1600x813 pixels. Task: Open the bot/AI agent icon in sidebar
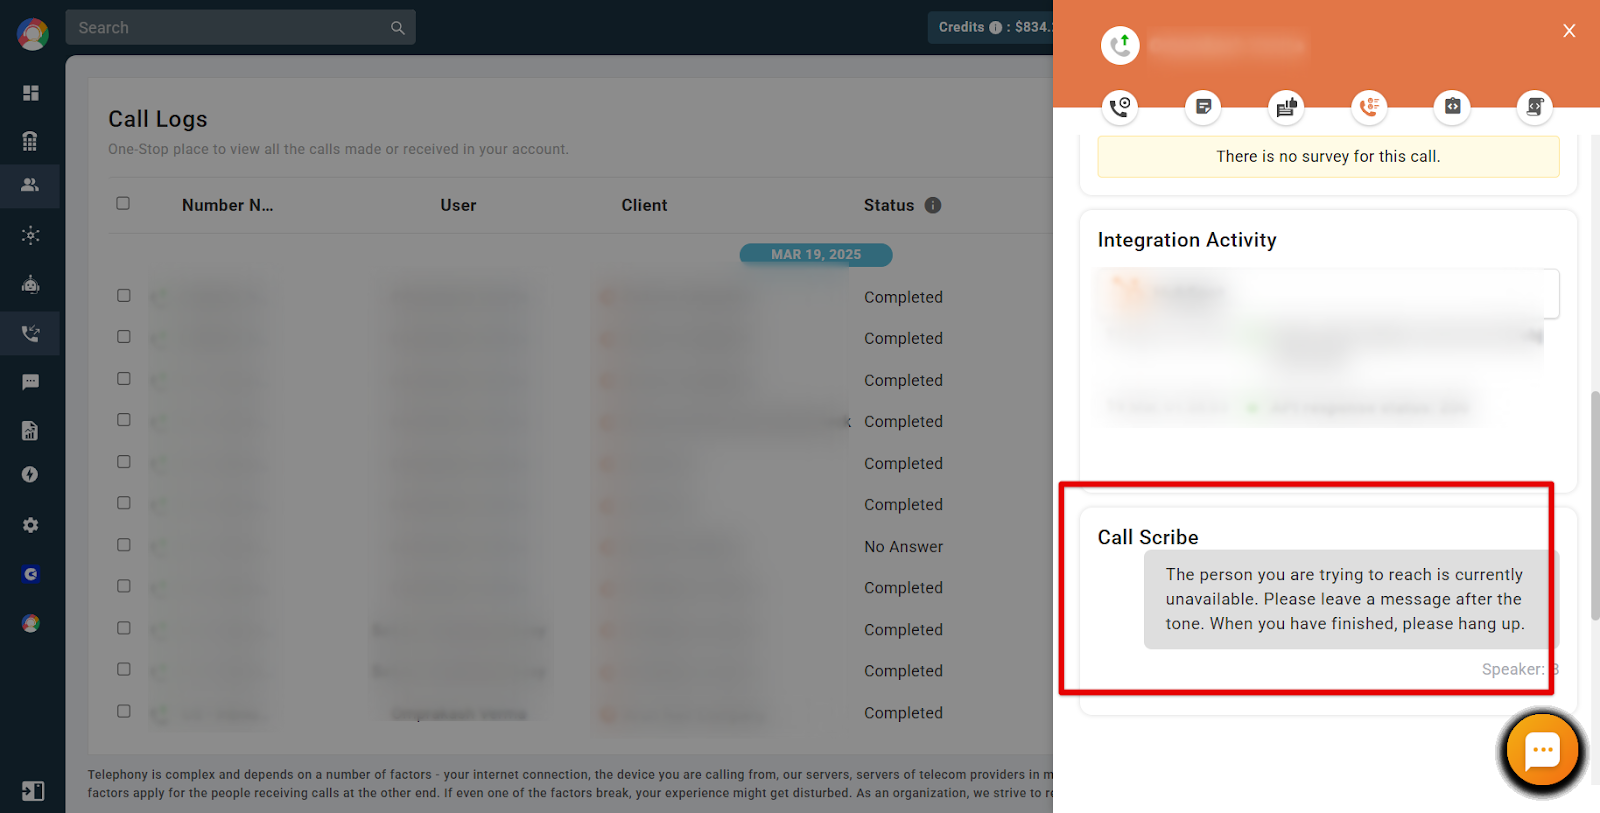(31, 285)
